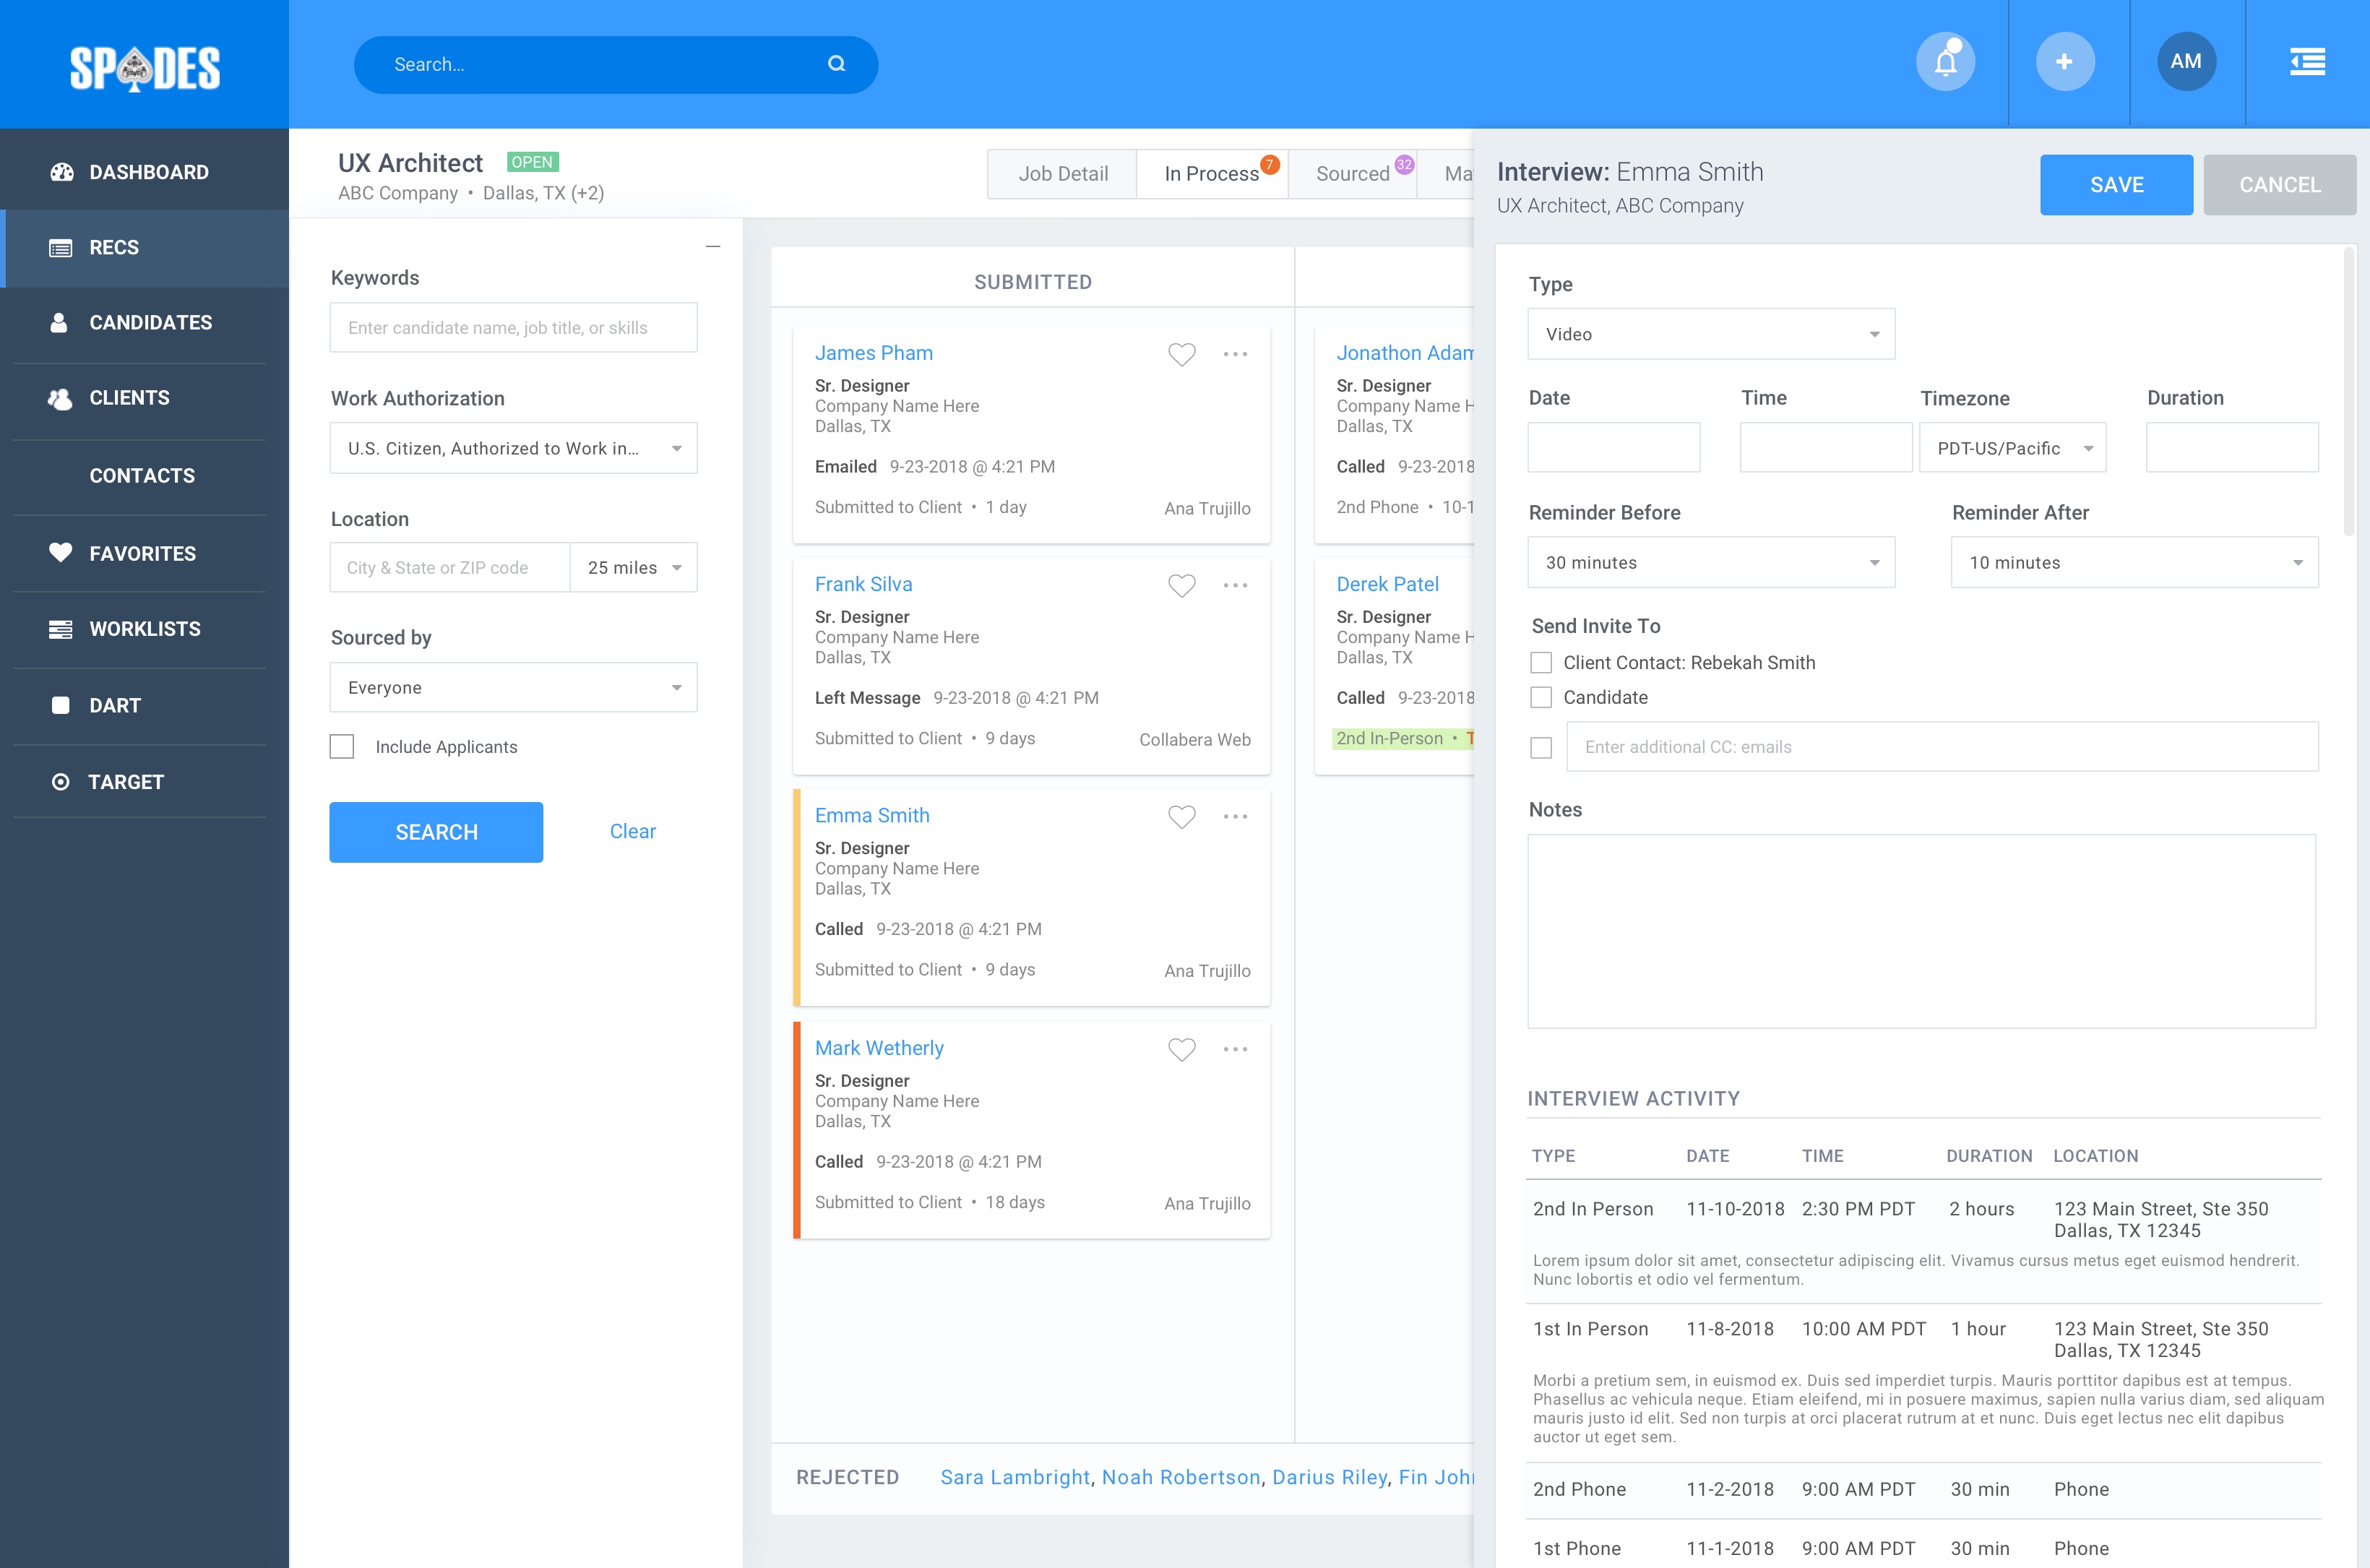Viewport: 2370px width, 1568px height.
Task: Favorite James Pham with heart icon
Action: (x=1181, y=354)
